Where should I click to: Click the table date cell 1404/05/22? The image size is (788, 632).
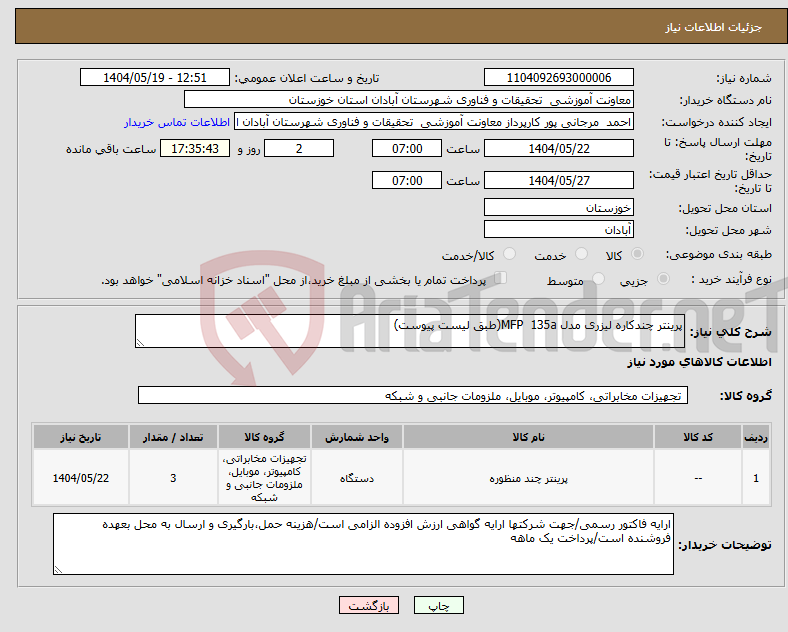pos(81,478)
